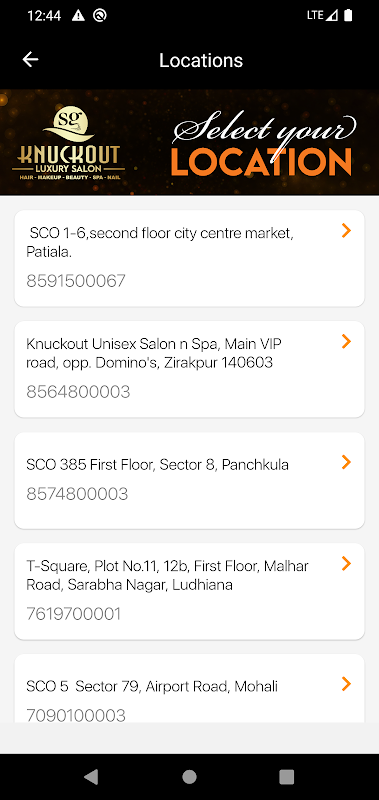Tap phone number 7619700001
Screen dimensions: 379x800
click(x=73, y=614)
